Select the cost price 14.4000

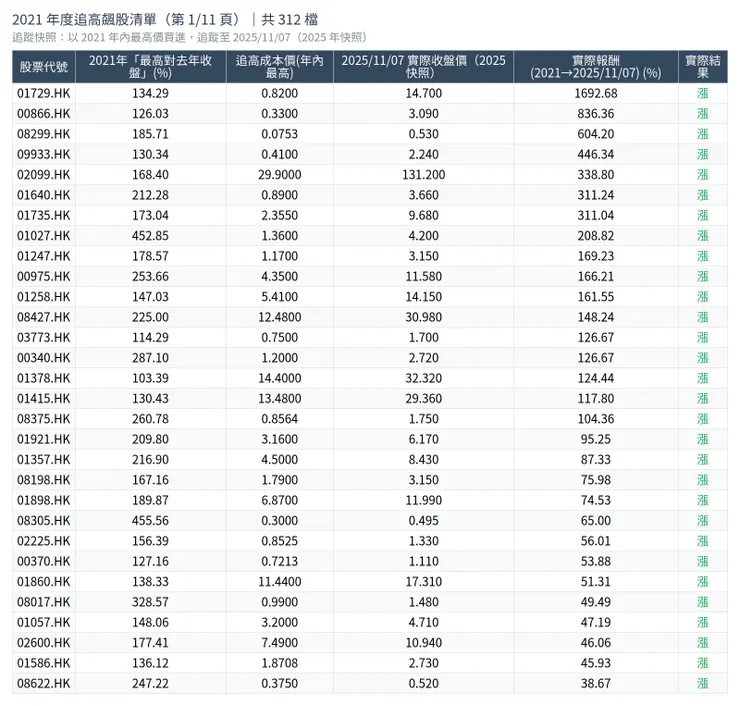(x=279, y=378)
